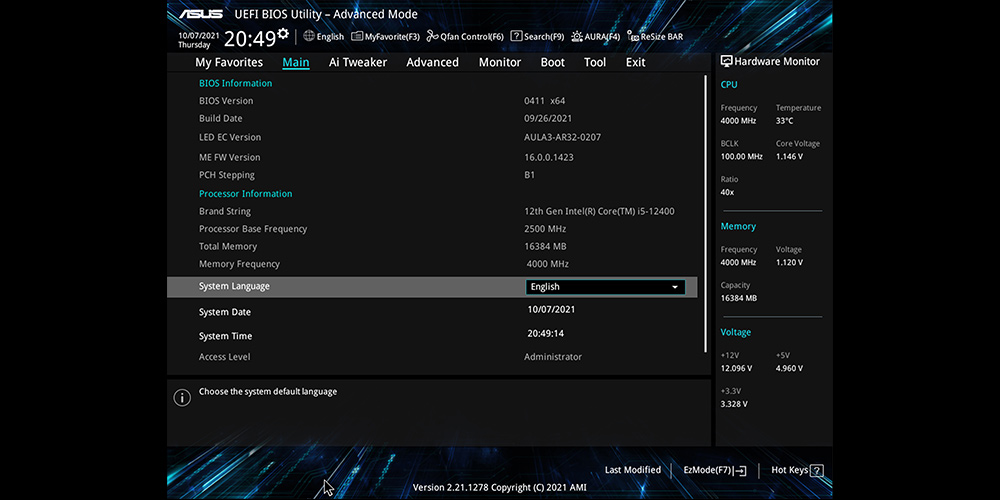This screenshot has width=1000, height=500.
Task: Select the Boot tab
Action: [552, 62]
